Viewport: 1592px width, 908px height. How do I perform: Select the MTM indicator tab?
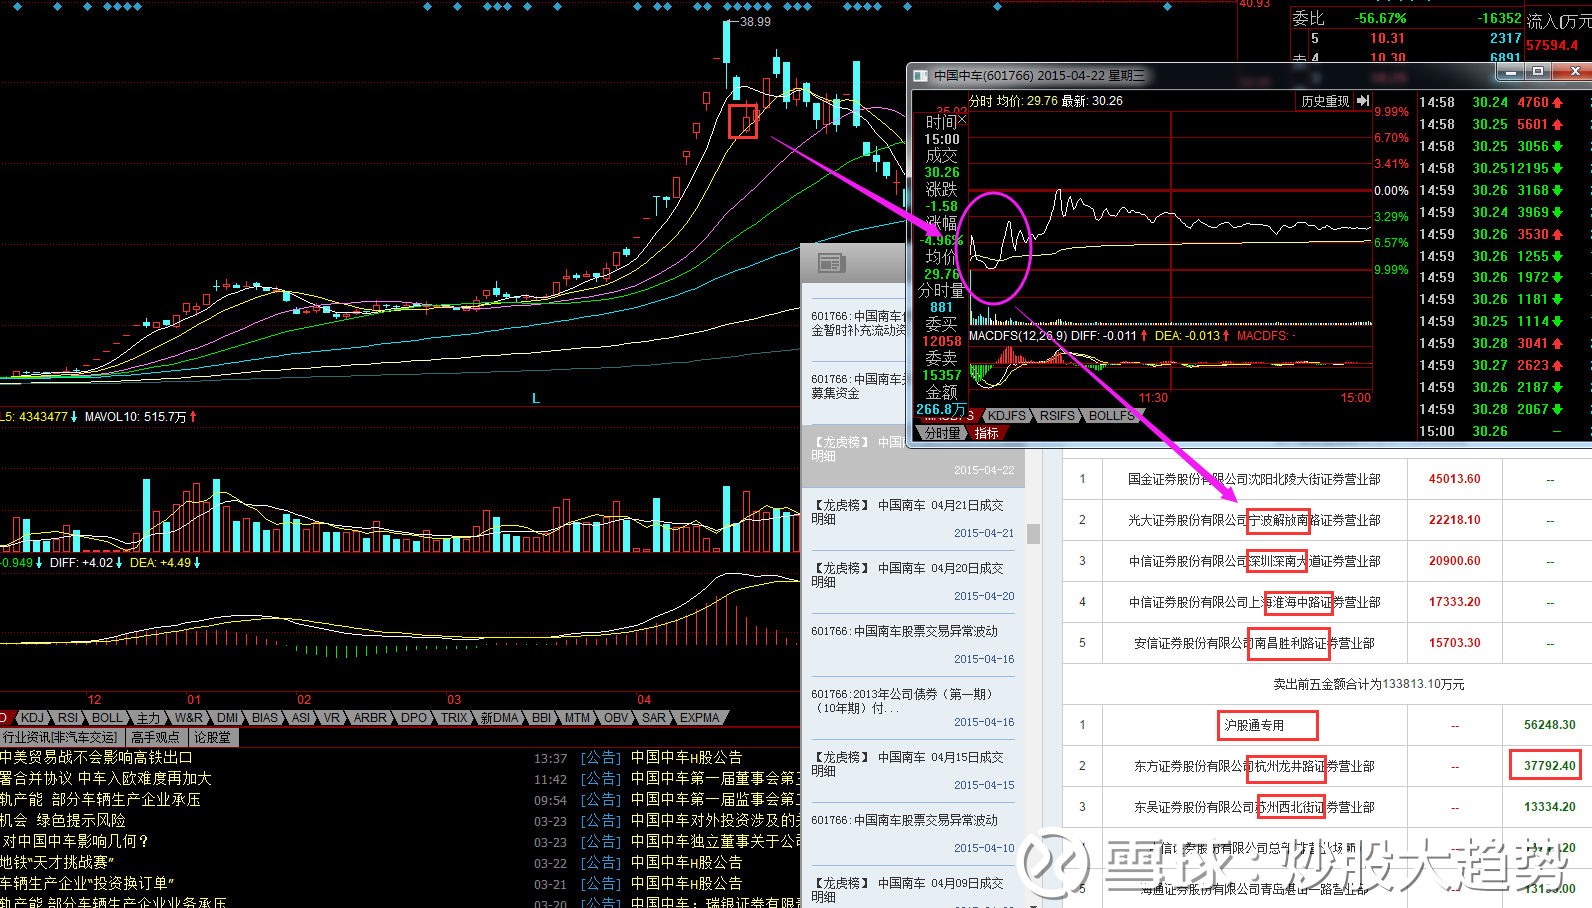[577, 718]
